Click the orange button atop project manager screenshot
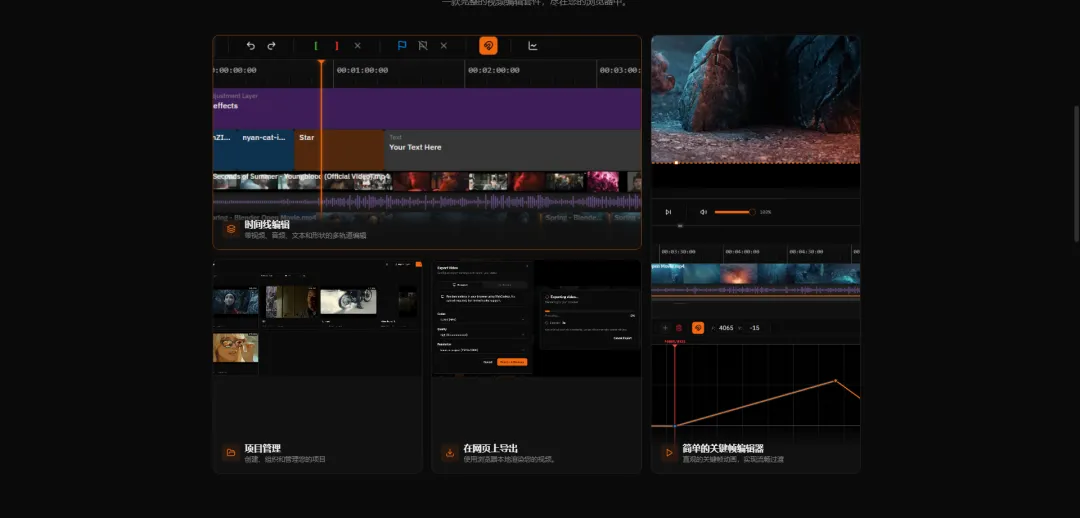The image size is (1080, 518). point(418,264)
